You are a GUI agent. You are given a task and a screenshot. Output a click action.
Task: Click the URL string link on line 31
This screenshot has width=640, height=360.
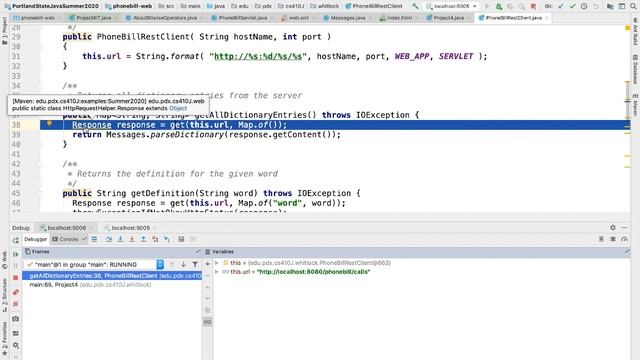coord(258,56)
